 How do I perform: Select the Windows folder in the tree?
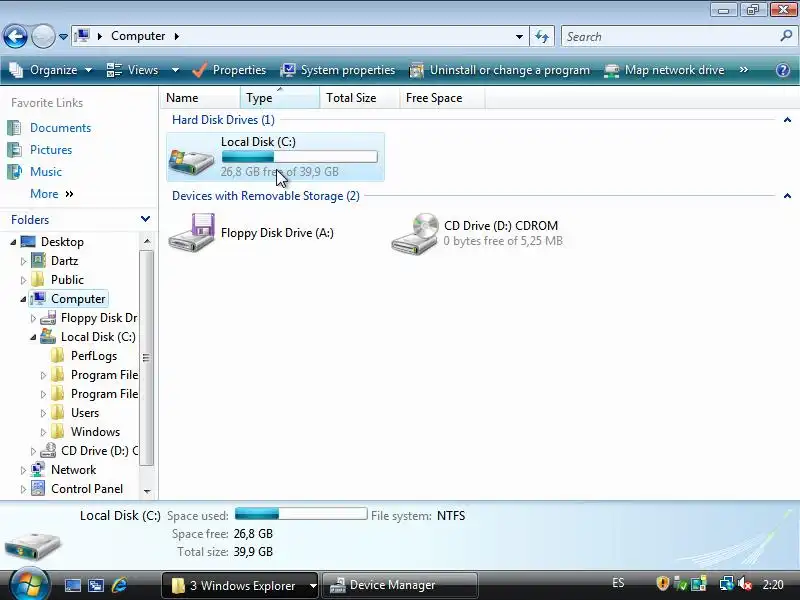click(x=95, y=432)
